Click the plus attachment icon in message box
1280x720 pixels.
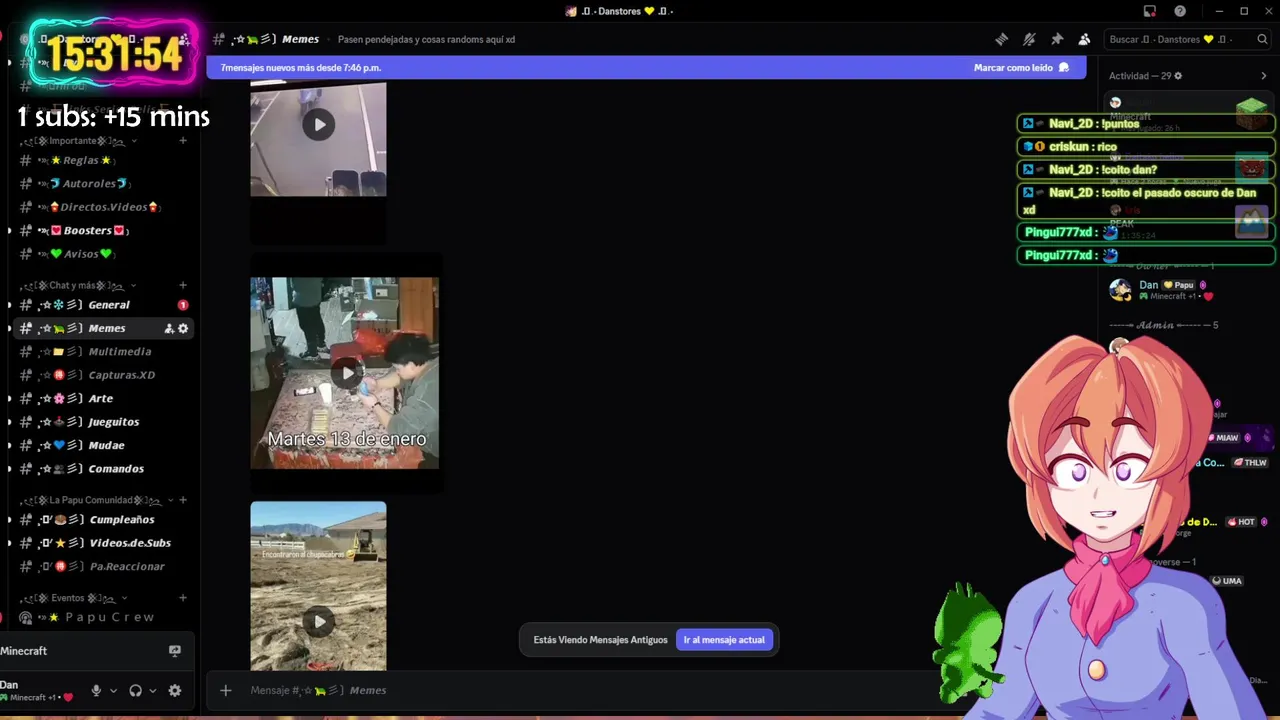226,690
